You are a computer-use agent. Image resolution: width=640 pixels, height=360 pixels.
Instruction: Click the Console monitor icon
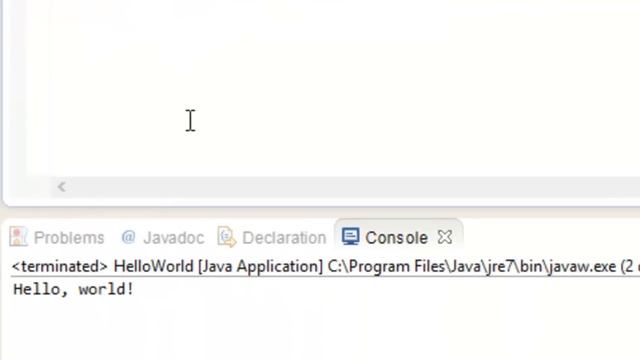point(350,237)
